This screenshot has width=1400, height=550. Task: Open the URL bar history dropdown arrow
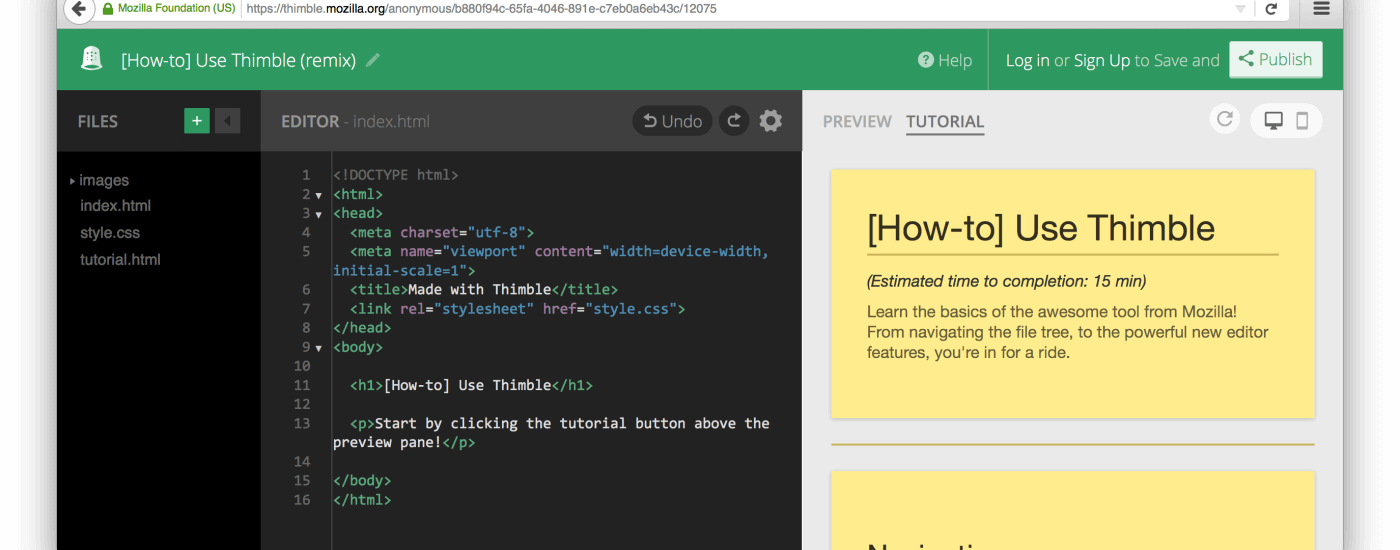pyautogui.click(x=1240, y=9)
